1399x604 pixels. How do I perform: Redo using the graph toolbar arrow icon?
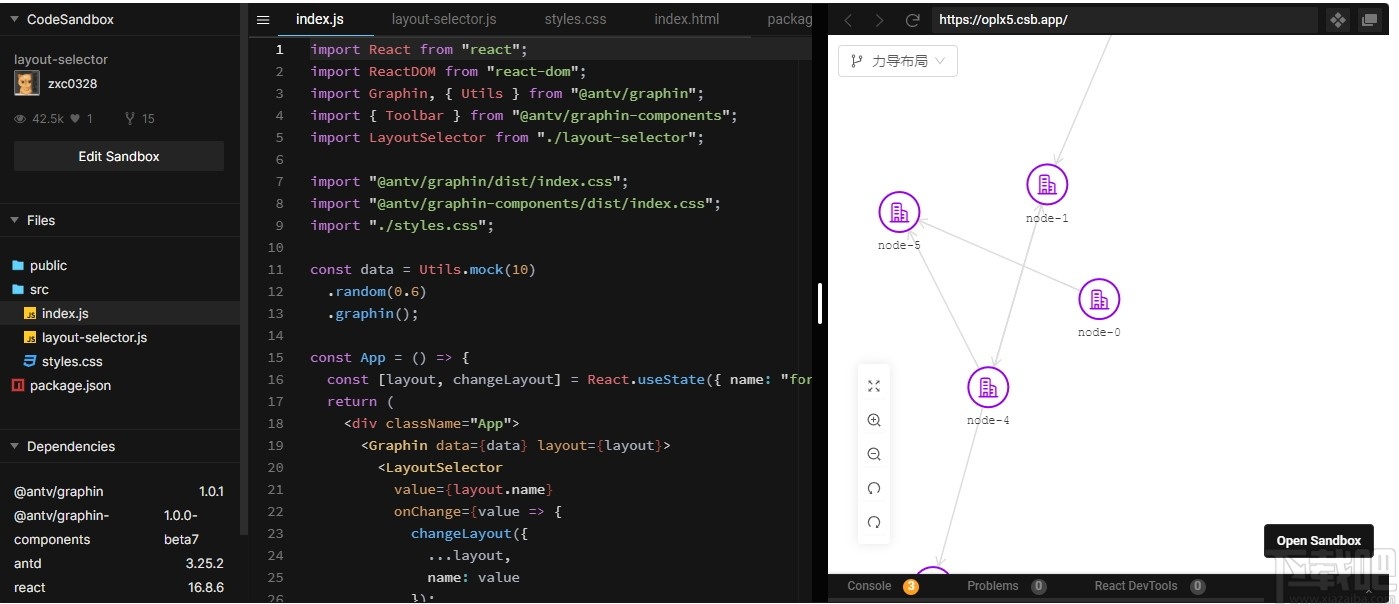874,522
